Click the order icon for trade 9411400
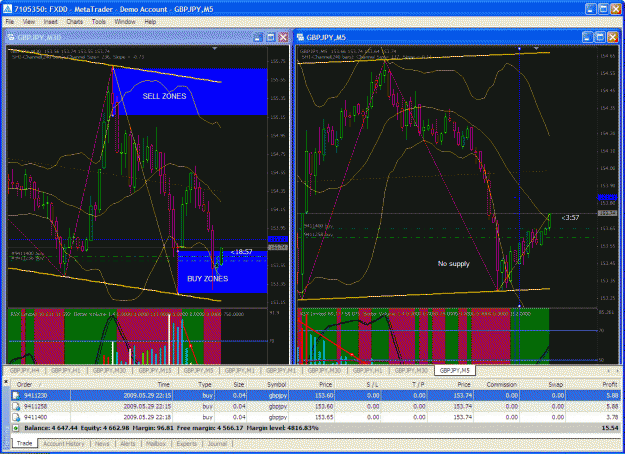The image size is (625, 454). (x=16, y=417)
